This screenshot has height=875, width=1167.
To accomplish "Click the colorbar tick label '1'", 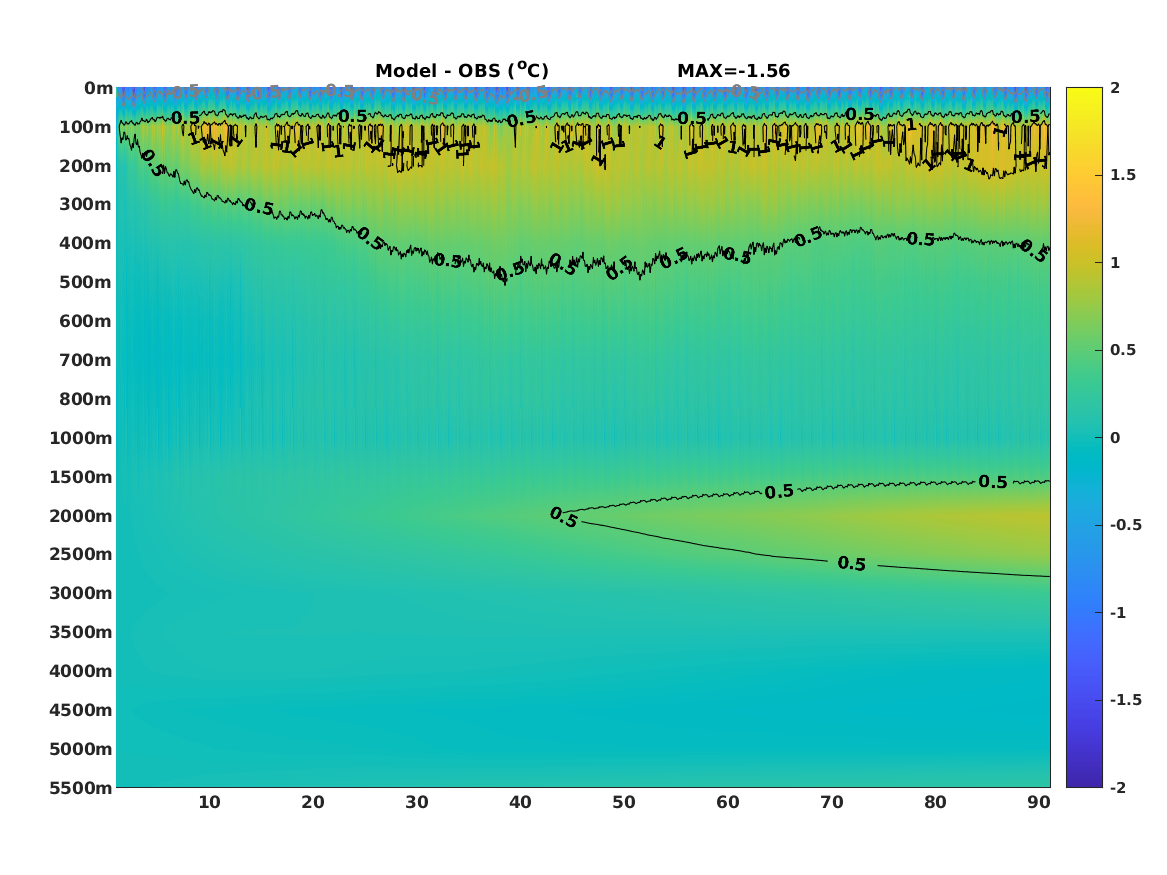I will (x=1115, y=263).
